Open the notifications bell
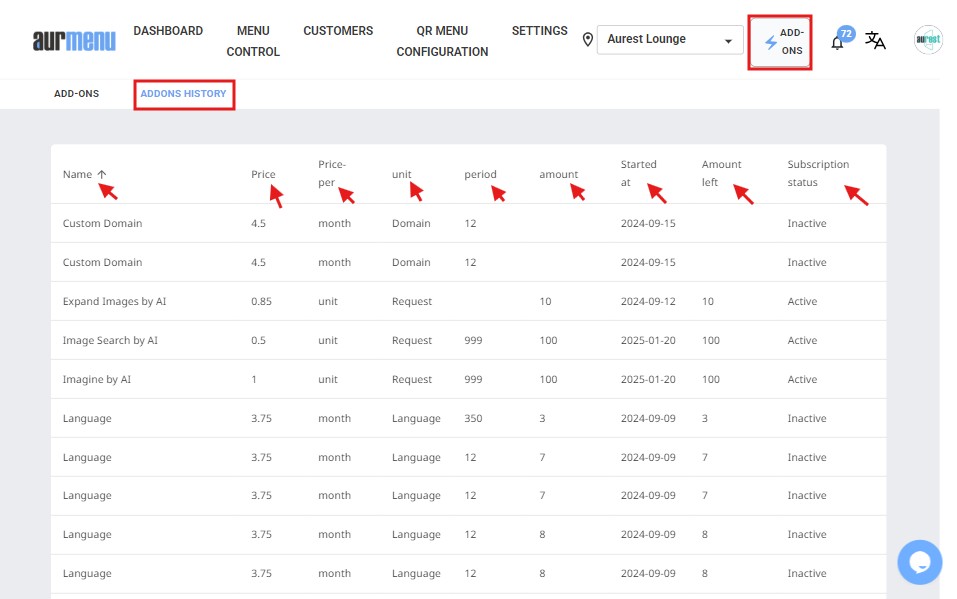Image resolution: width=957 pixels, height=599 pixels. [x=838, y=42]
